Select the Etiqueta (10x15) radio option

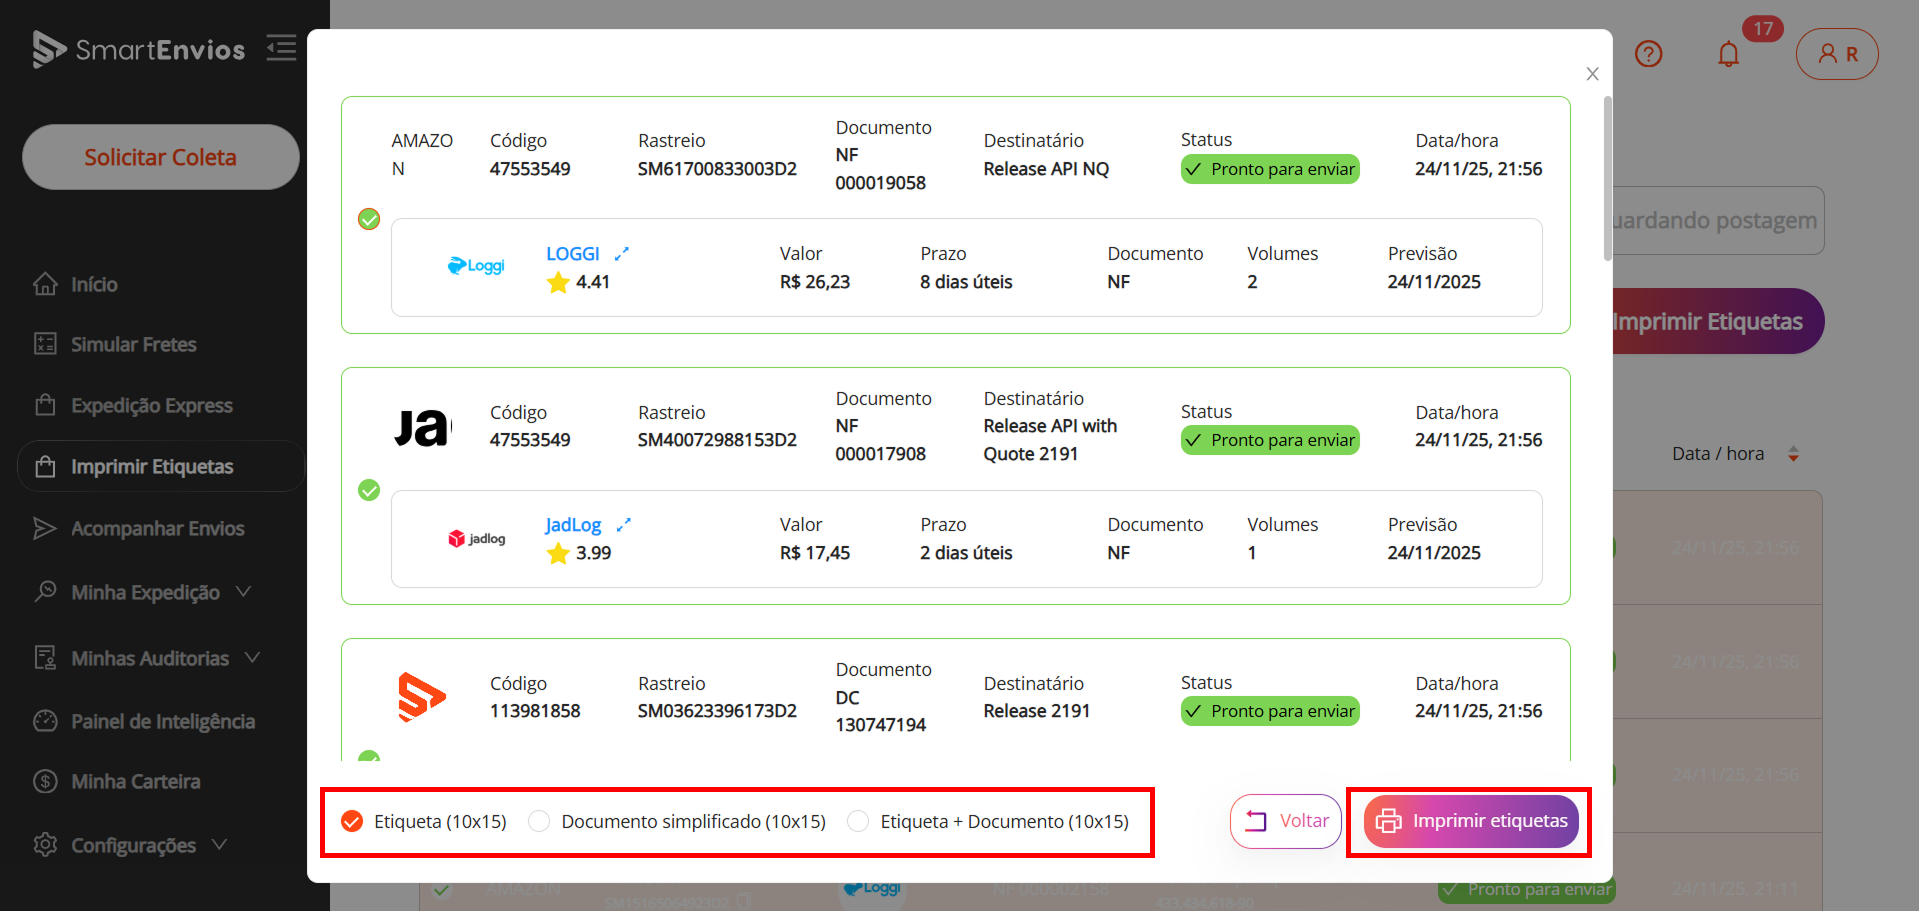352,821
